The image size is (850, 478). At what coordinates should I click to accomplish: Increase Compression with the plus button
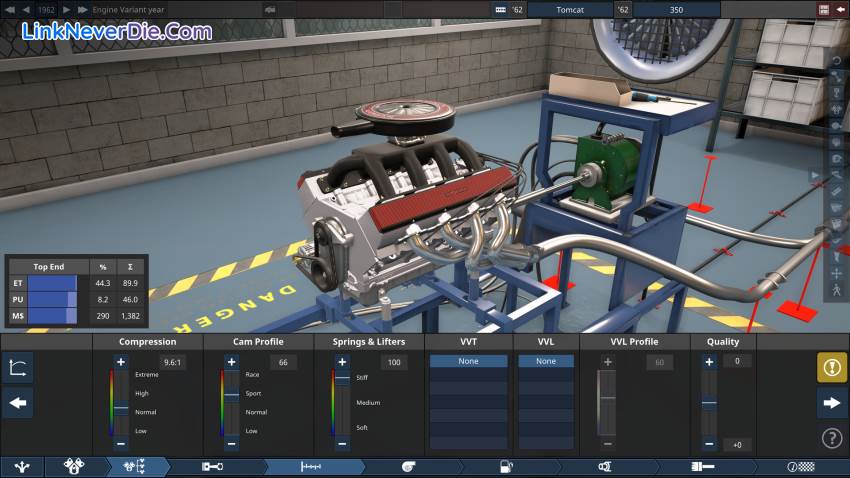coord(121,362)
